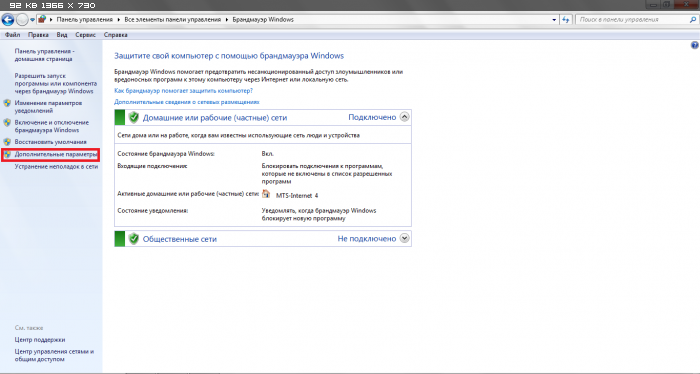The width and height of the screenshot is (700, 374).
Task: Open "Панель управления - домашняя страница" link
Action: click(x=44, y=55)
